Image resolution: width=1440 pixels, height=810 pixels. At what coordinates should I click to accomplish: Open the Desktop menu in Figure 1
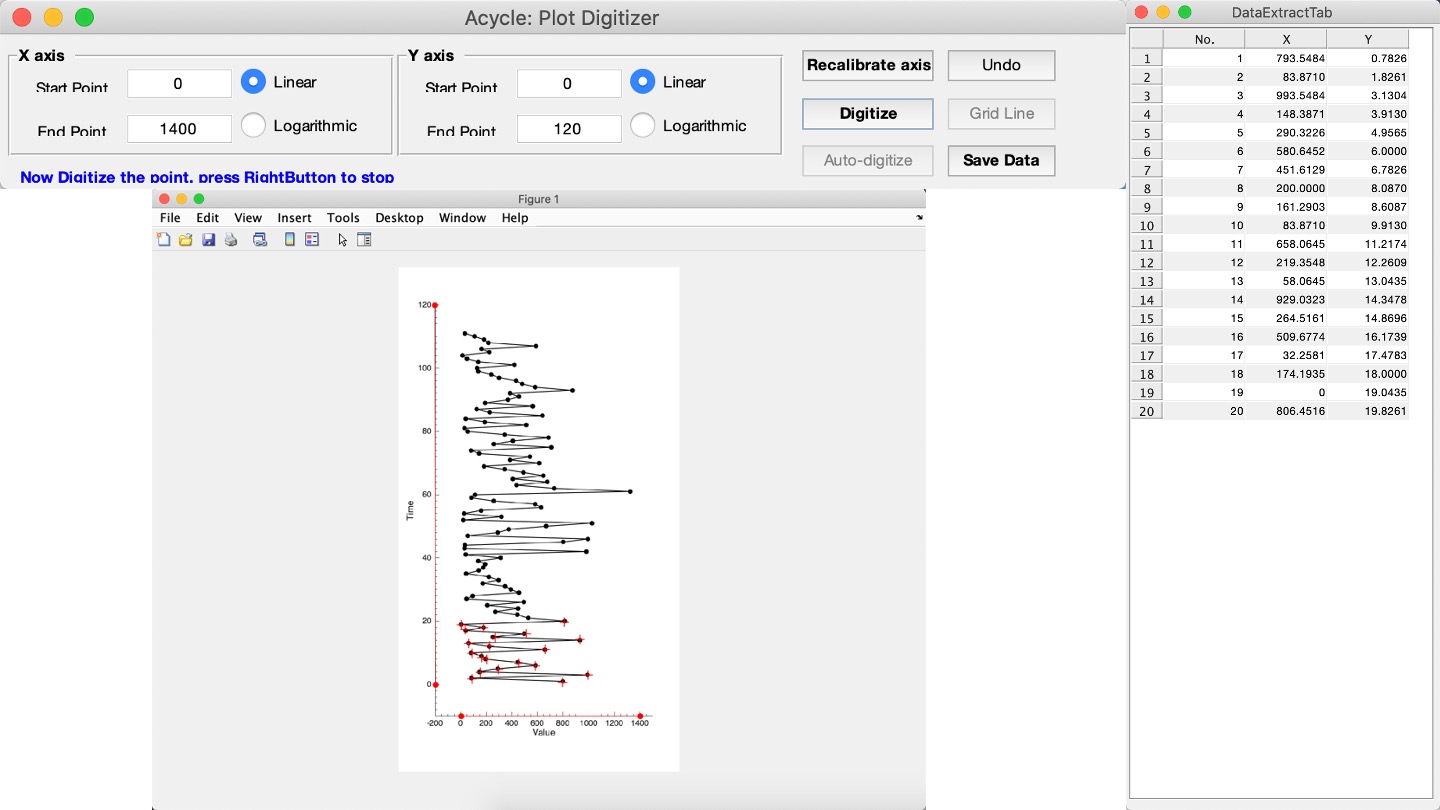[399, 218]
